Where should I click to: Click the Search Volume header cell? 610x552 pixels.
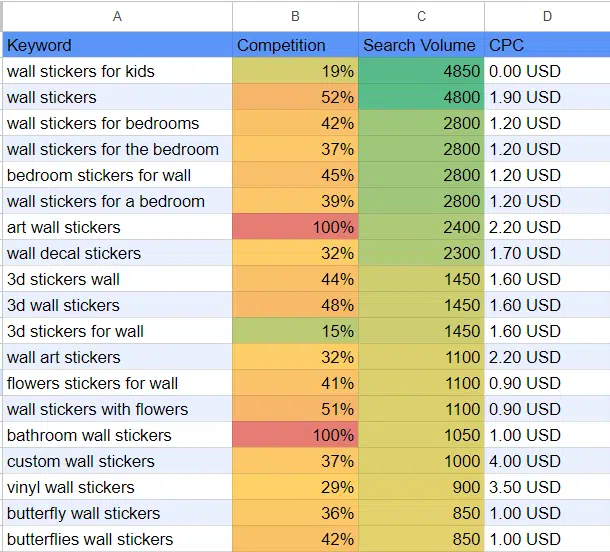(x=421, y=45)
